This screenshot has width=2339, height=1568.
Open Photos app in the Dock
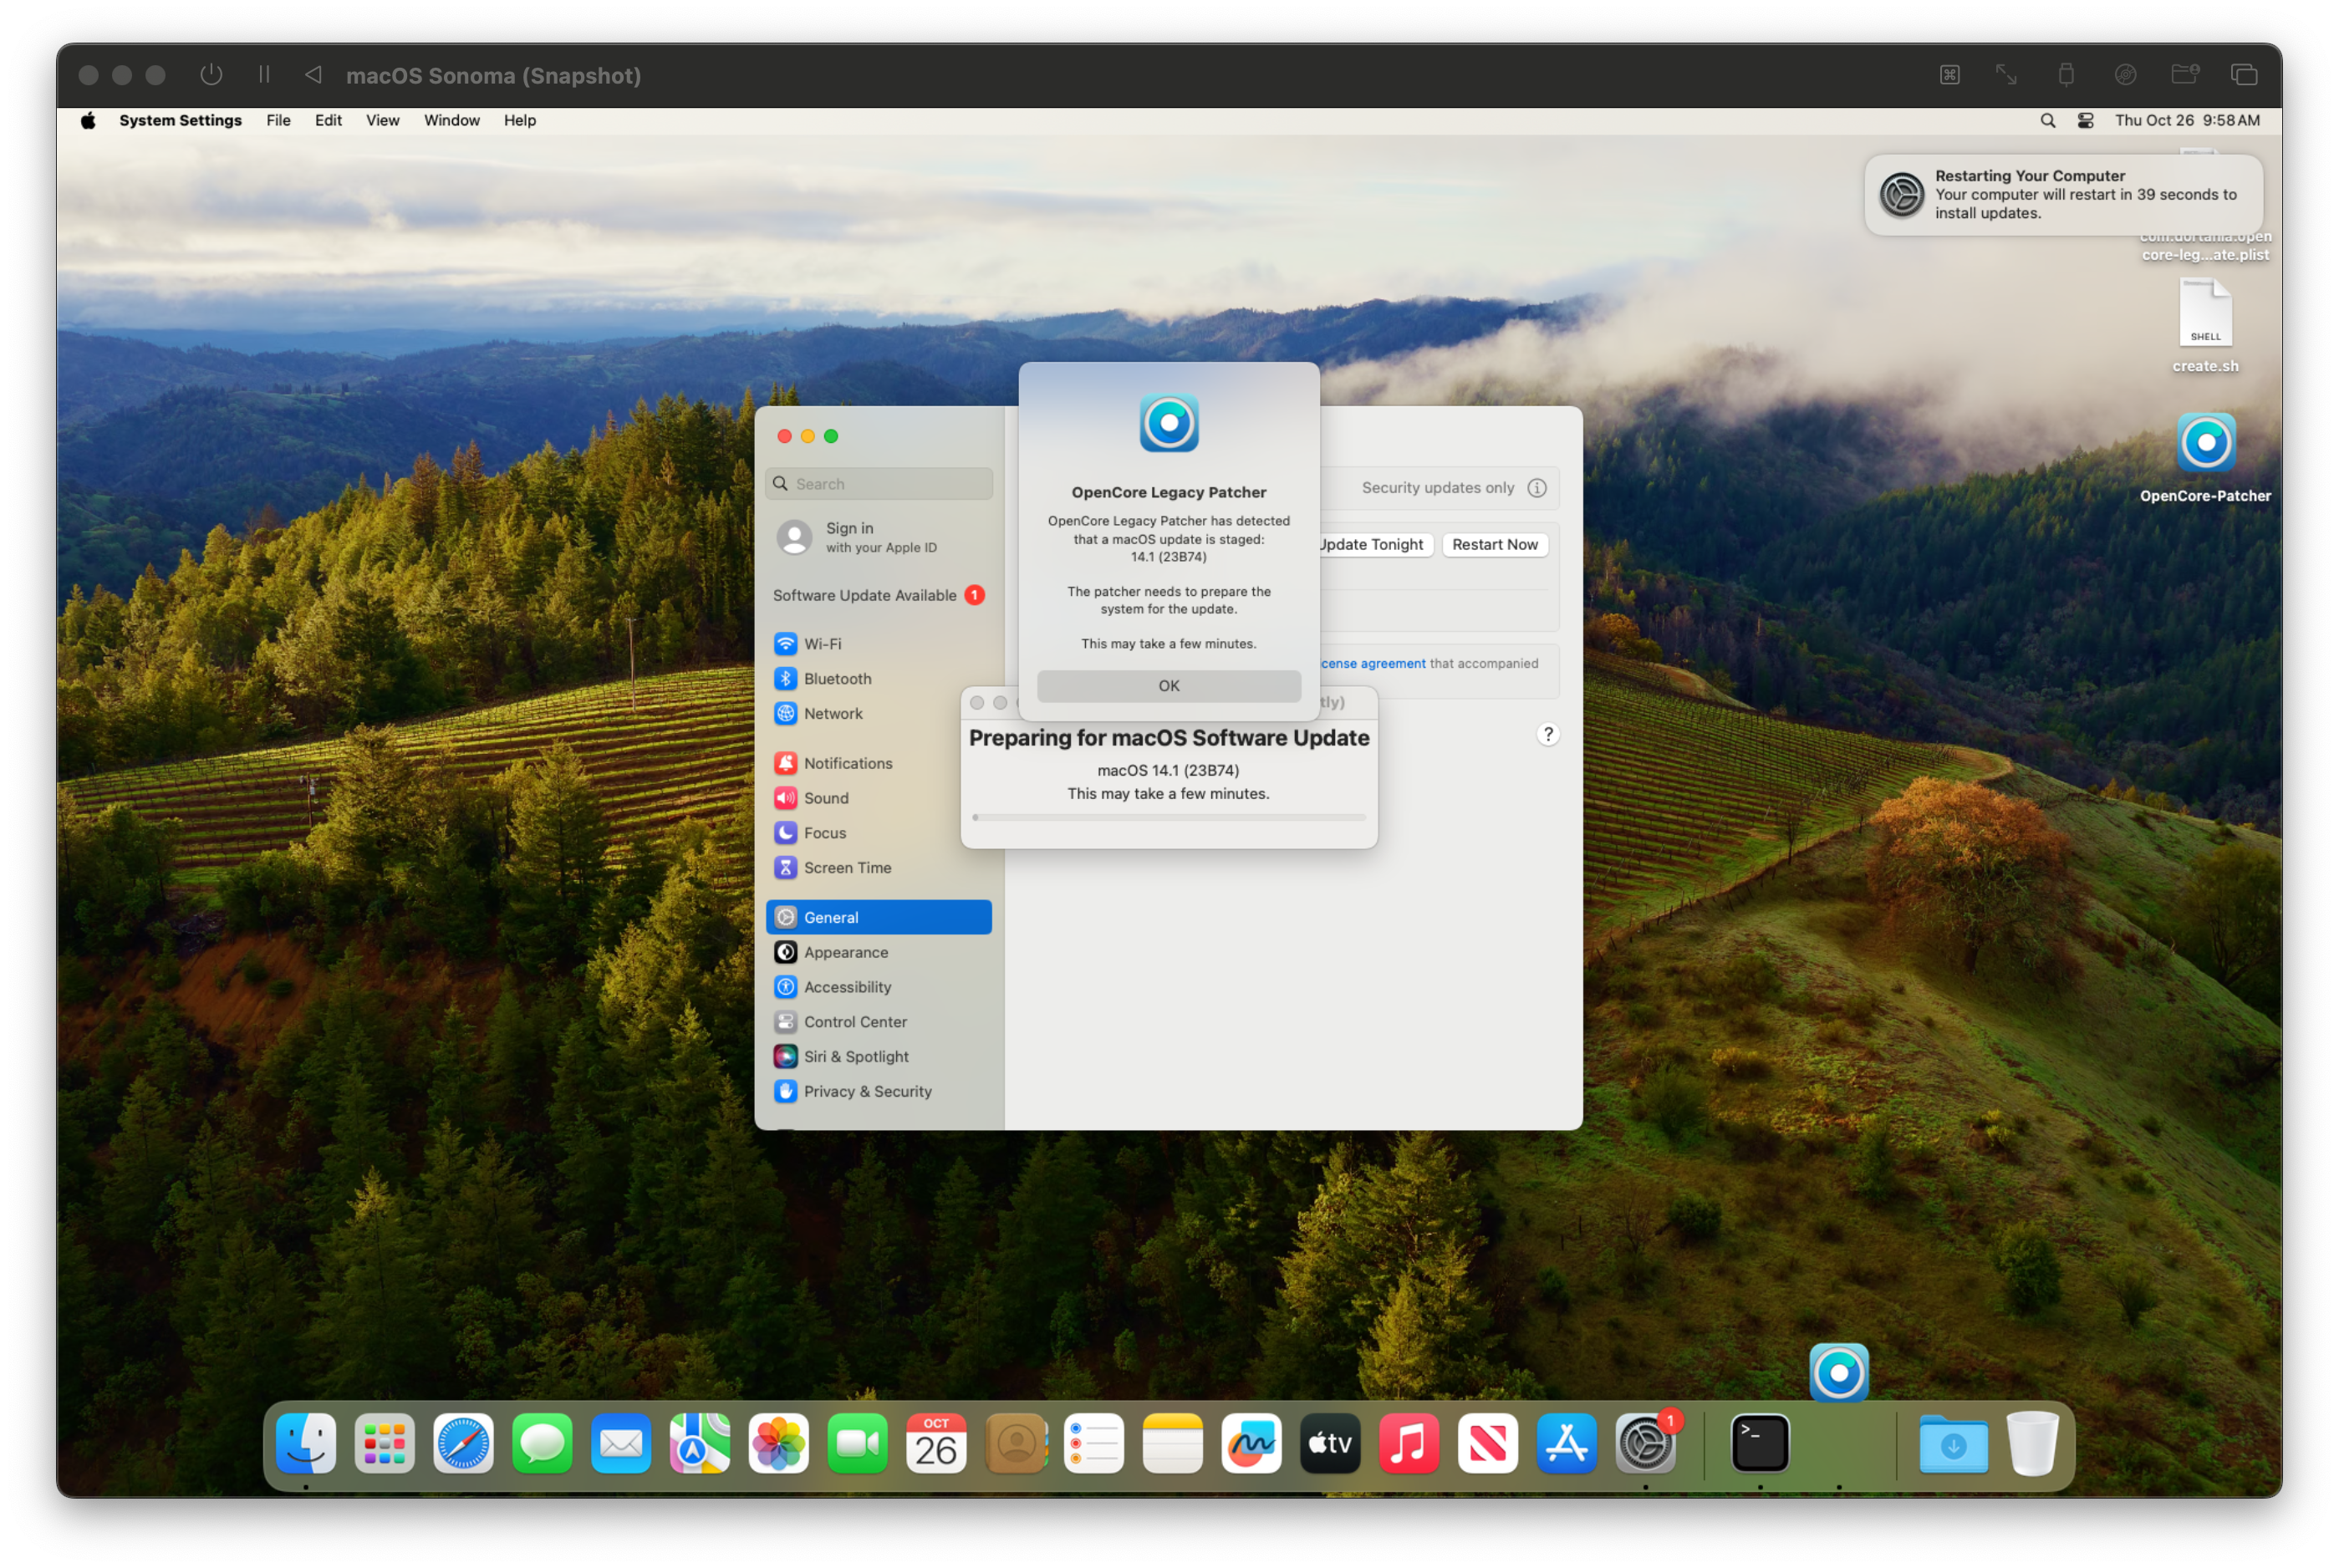pyautogui.click(x=779, y=1444)
